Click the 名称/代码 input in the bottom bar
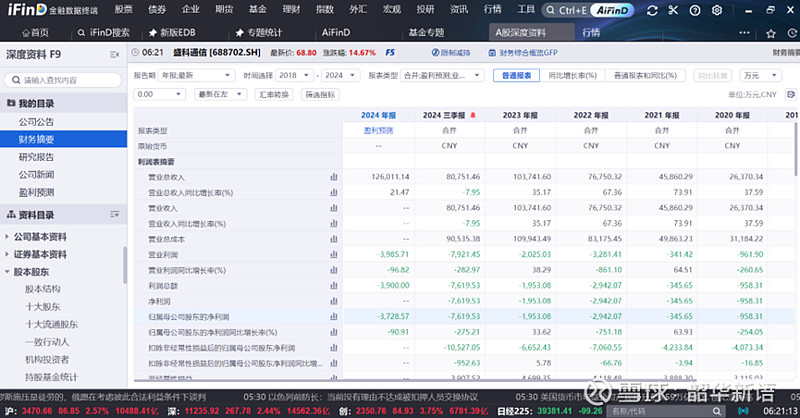This screenshot has height=418, width=800. click(x=661, y=411)
